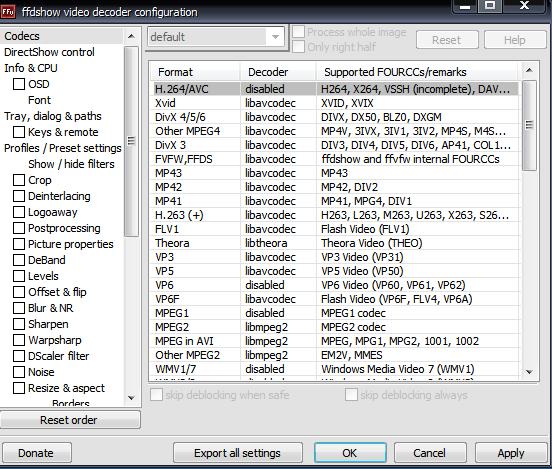Enable the Keys & remote checkbox
Image resolution: width=552 pixels, height=469 pixels.
click(x=19, y=132)
